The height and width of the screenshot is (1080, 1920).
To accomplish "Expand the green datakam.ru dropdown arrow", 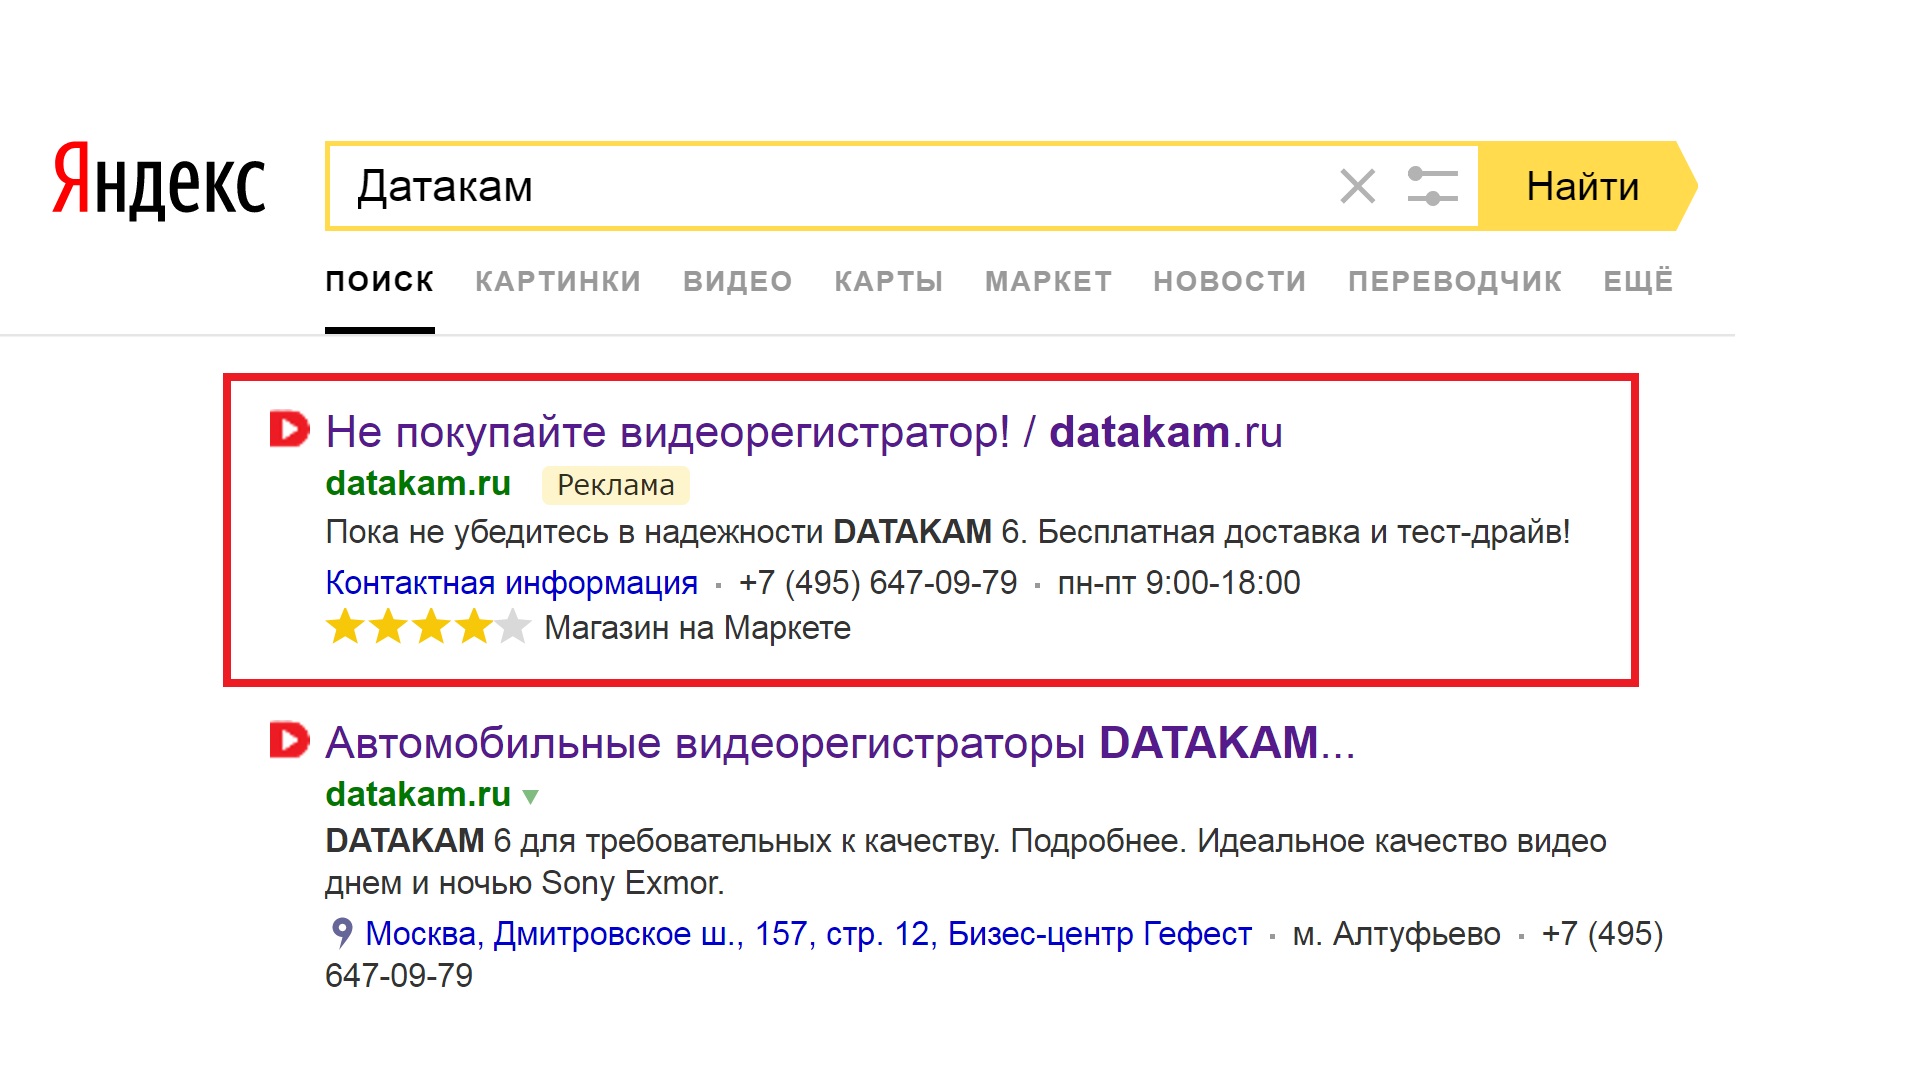I will coord(531,797).
